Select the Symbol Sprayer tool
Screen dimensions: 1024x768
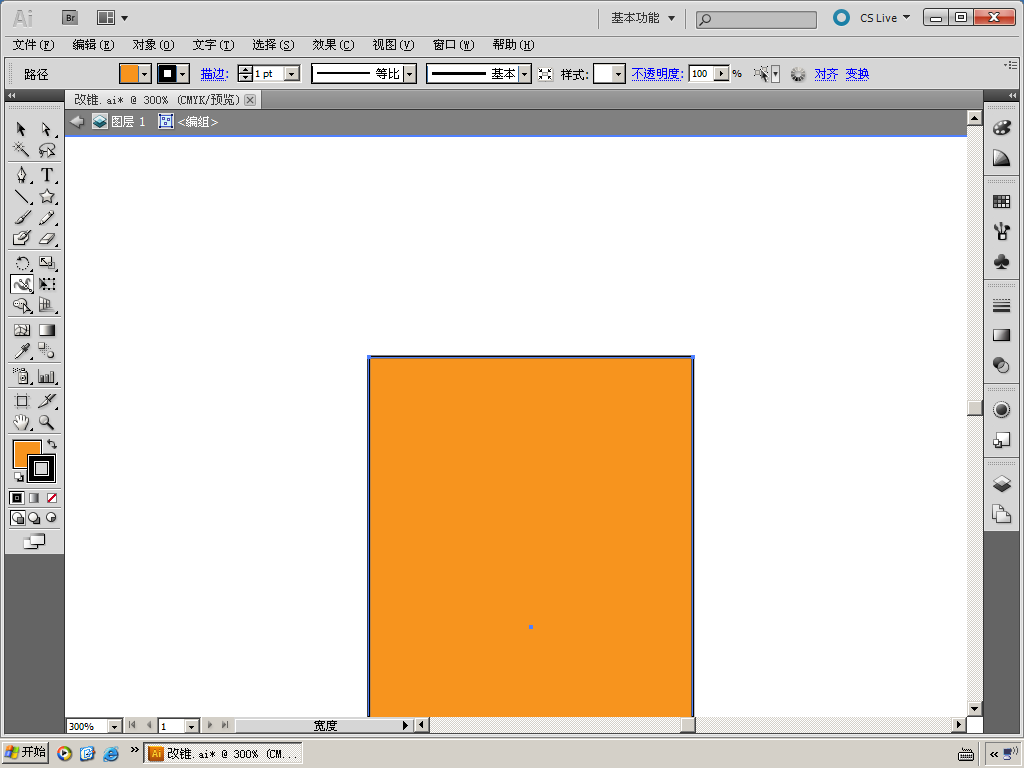(x=22, y=376)
